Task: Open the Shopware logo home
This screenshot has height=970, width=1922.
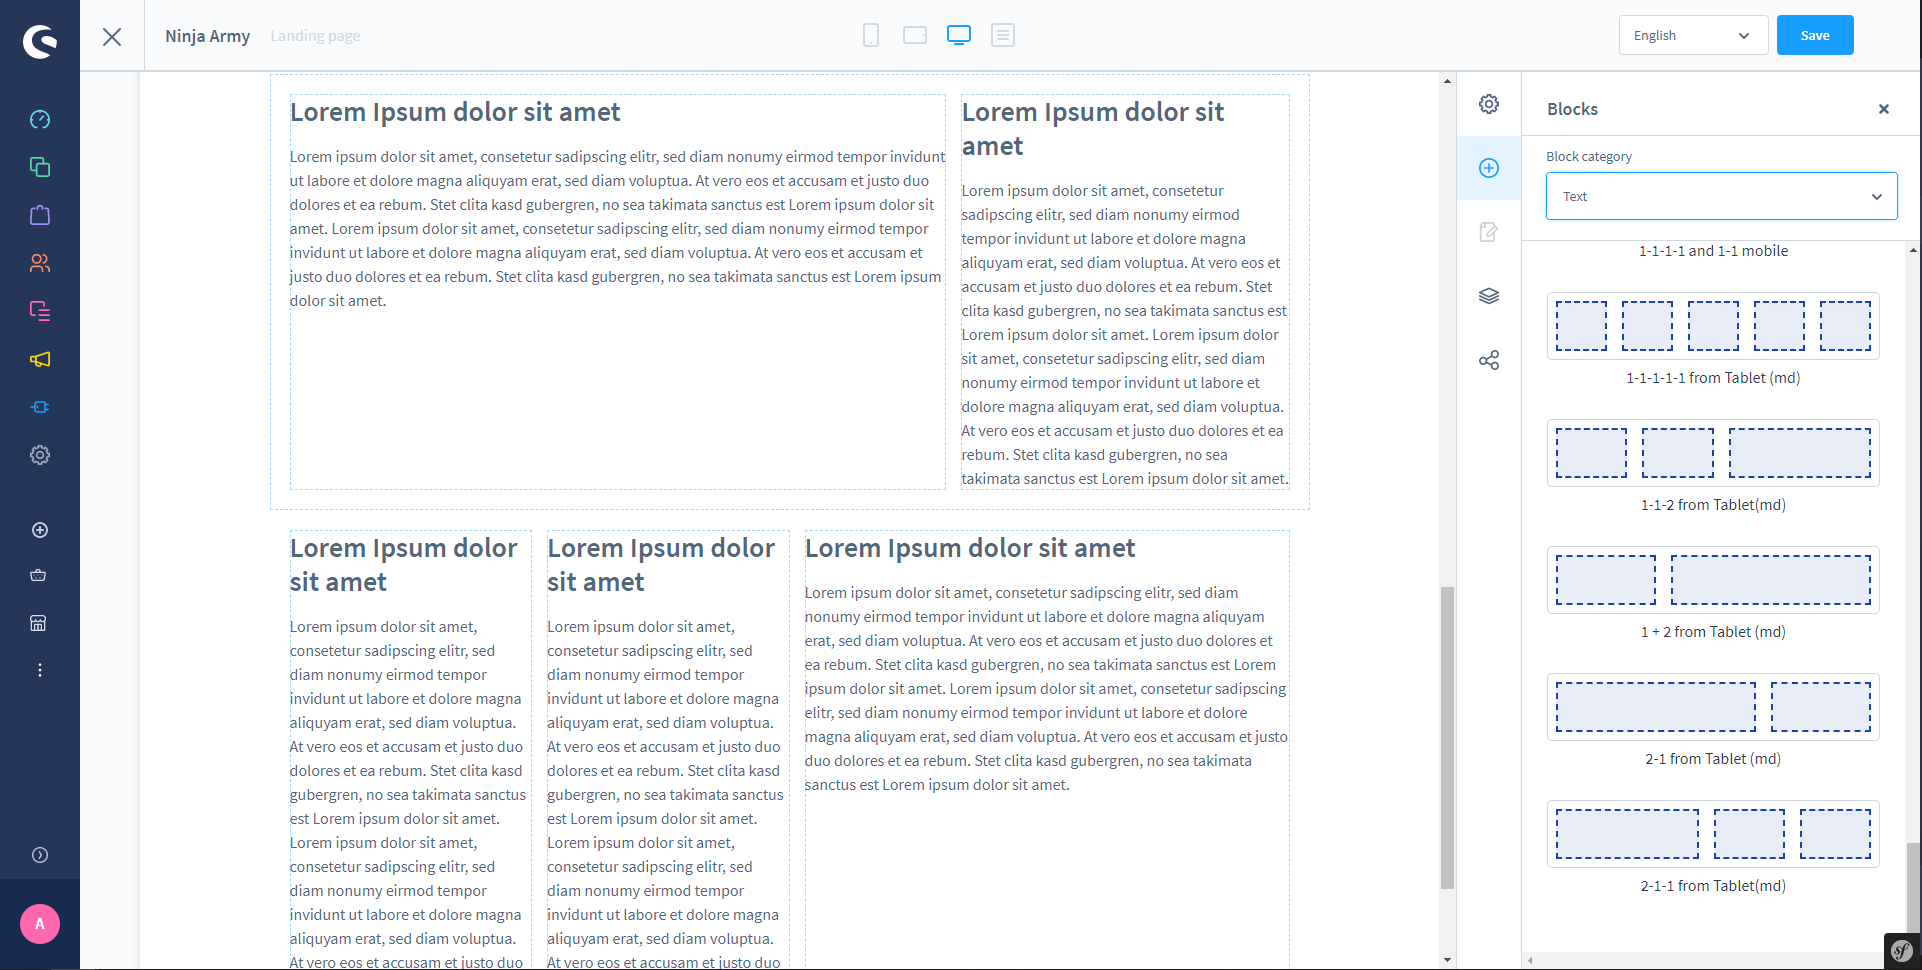Action: point(40,41)
